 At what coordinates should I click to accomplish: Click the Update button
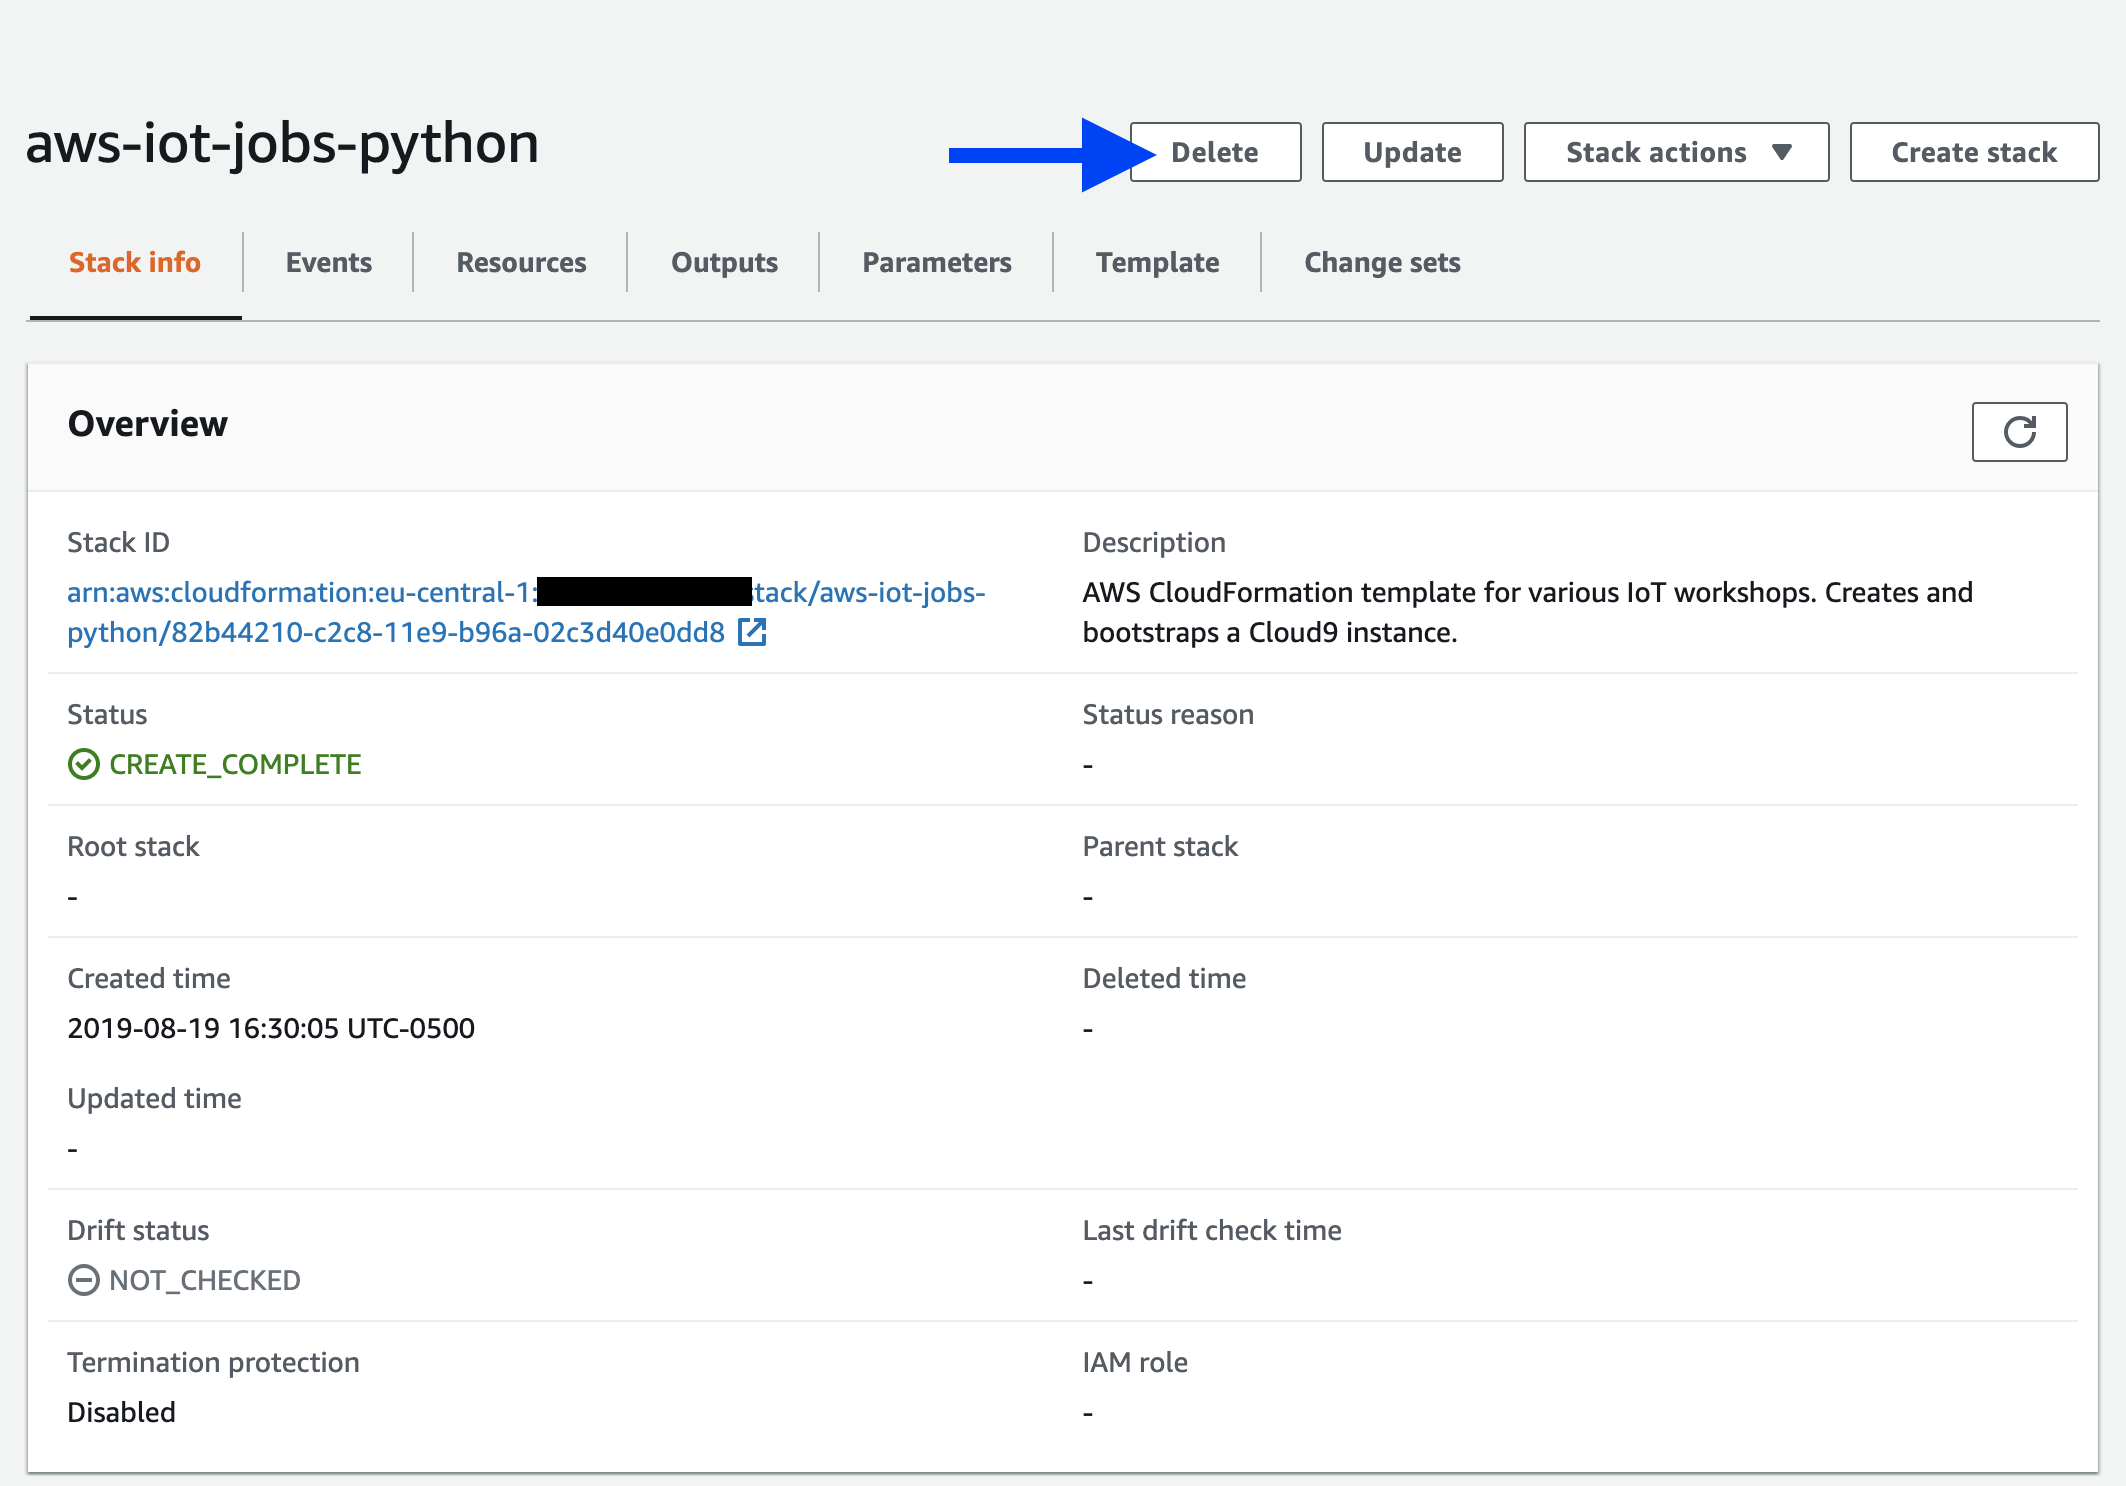[1411, 152]
